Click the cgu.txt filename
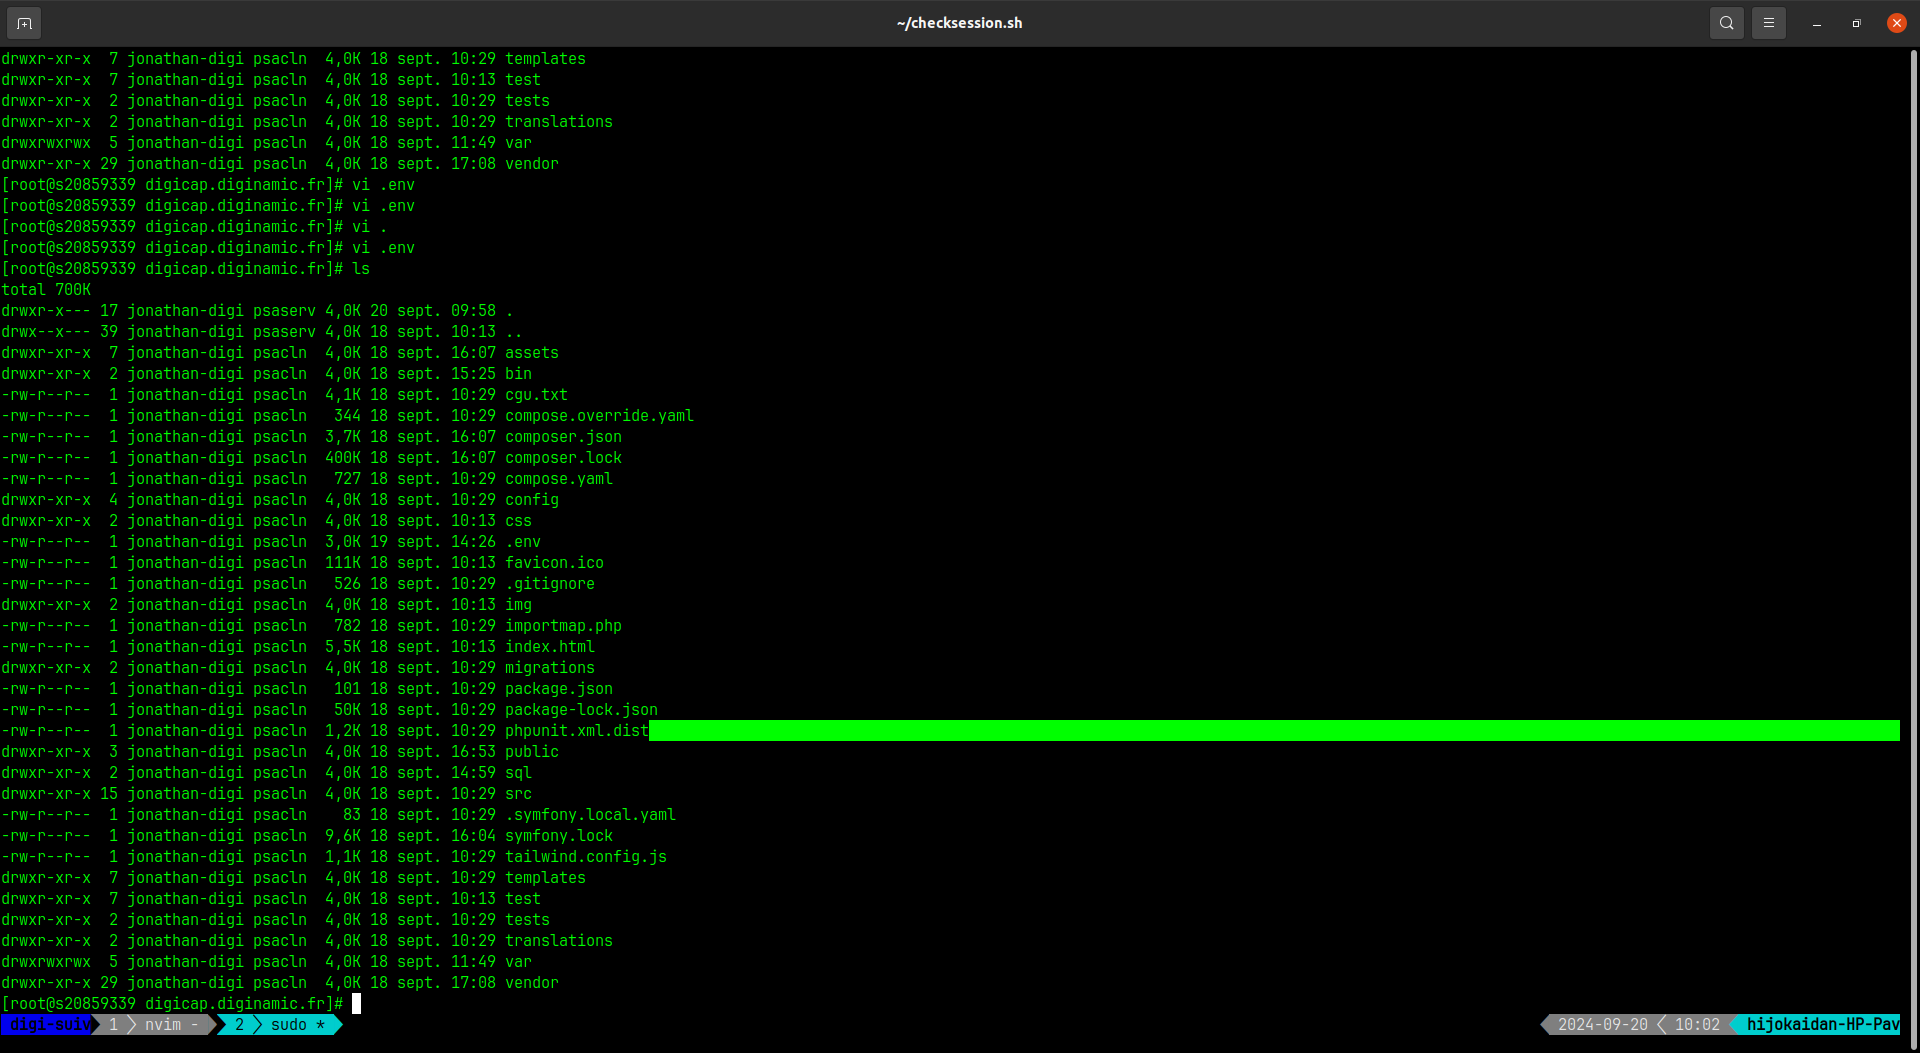This screenshot has height=1053, width=1920. [x=536, y=395]
